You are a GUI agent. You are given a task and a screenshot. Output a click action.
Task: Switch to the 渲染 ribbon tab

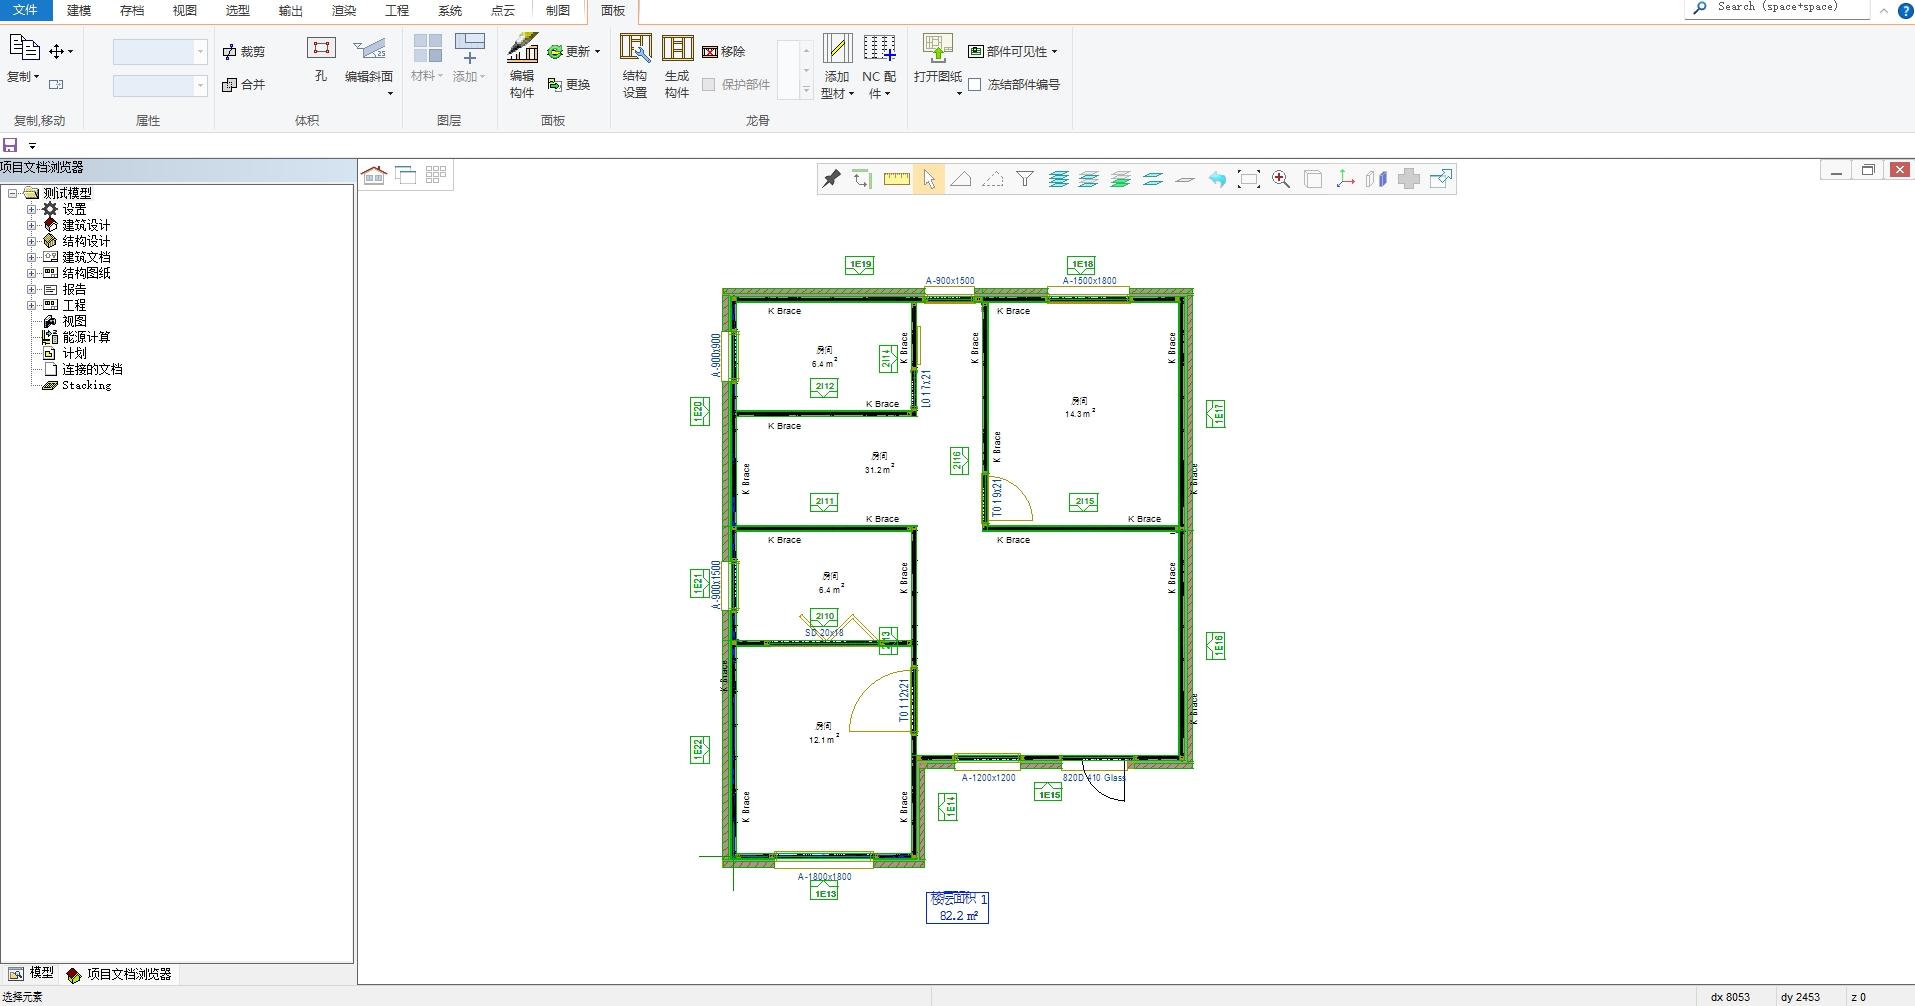coord(344,10)
